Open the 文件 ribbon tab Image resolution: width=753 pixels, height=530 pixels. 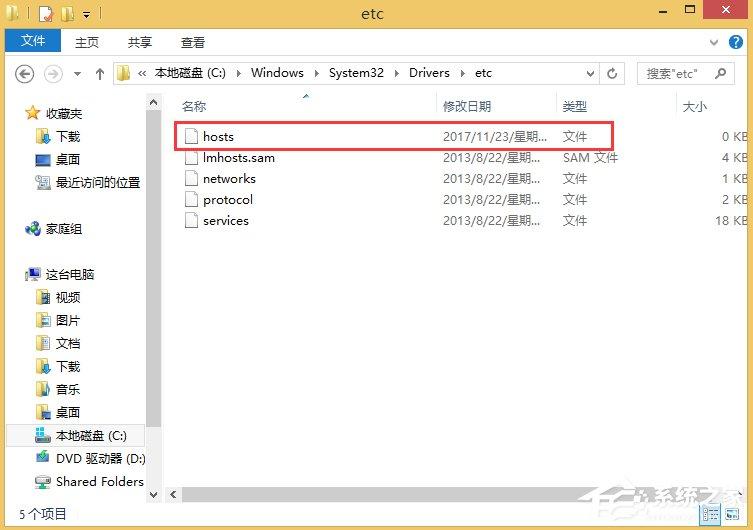(x=33, y=41)
